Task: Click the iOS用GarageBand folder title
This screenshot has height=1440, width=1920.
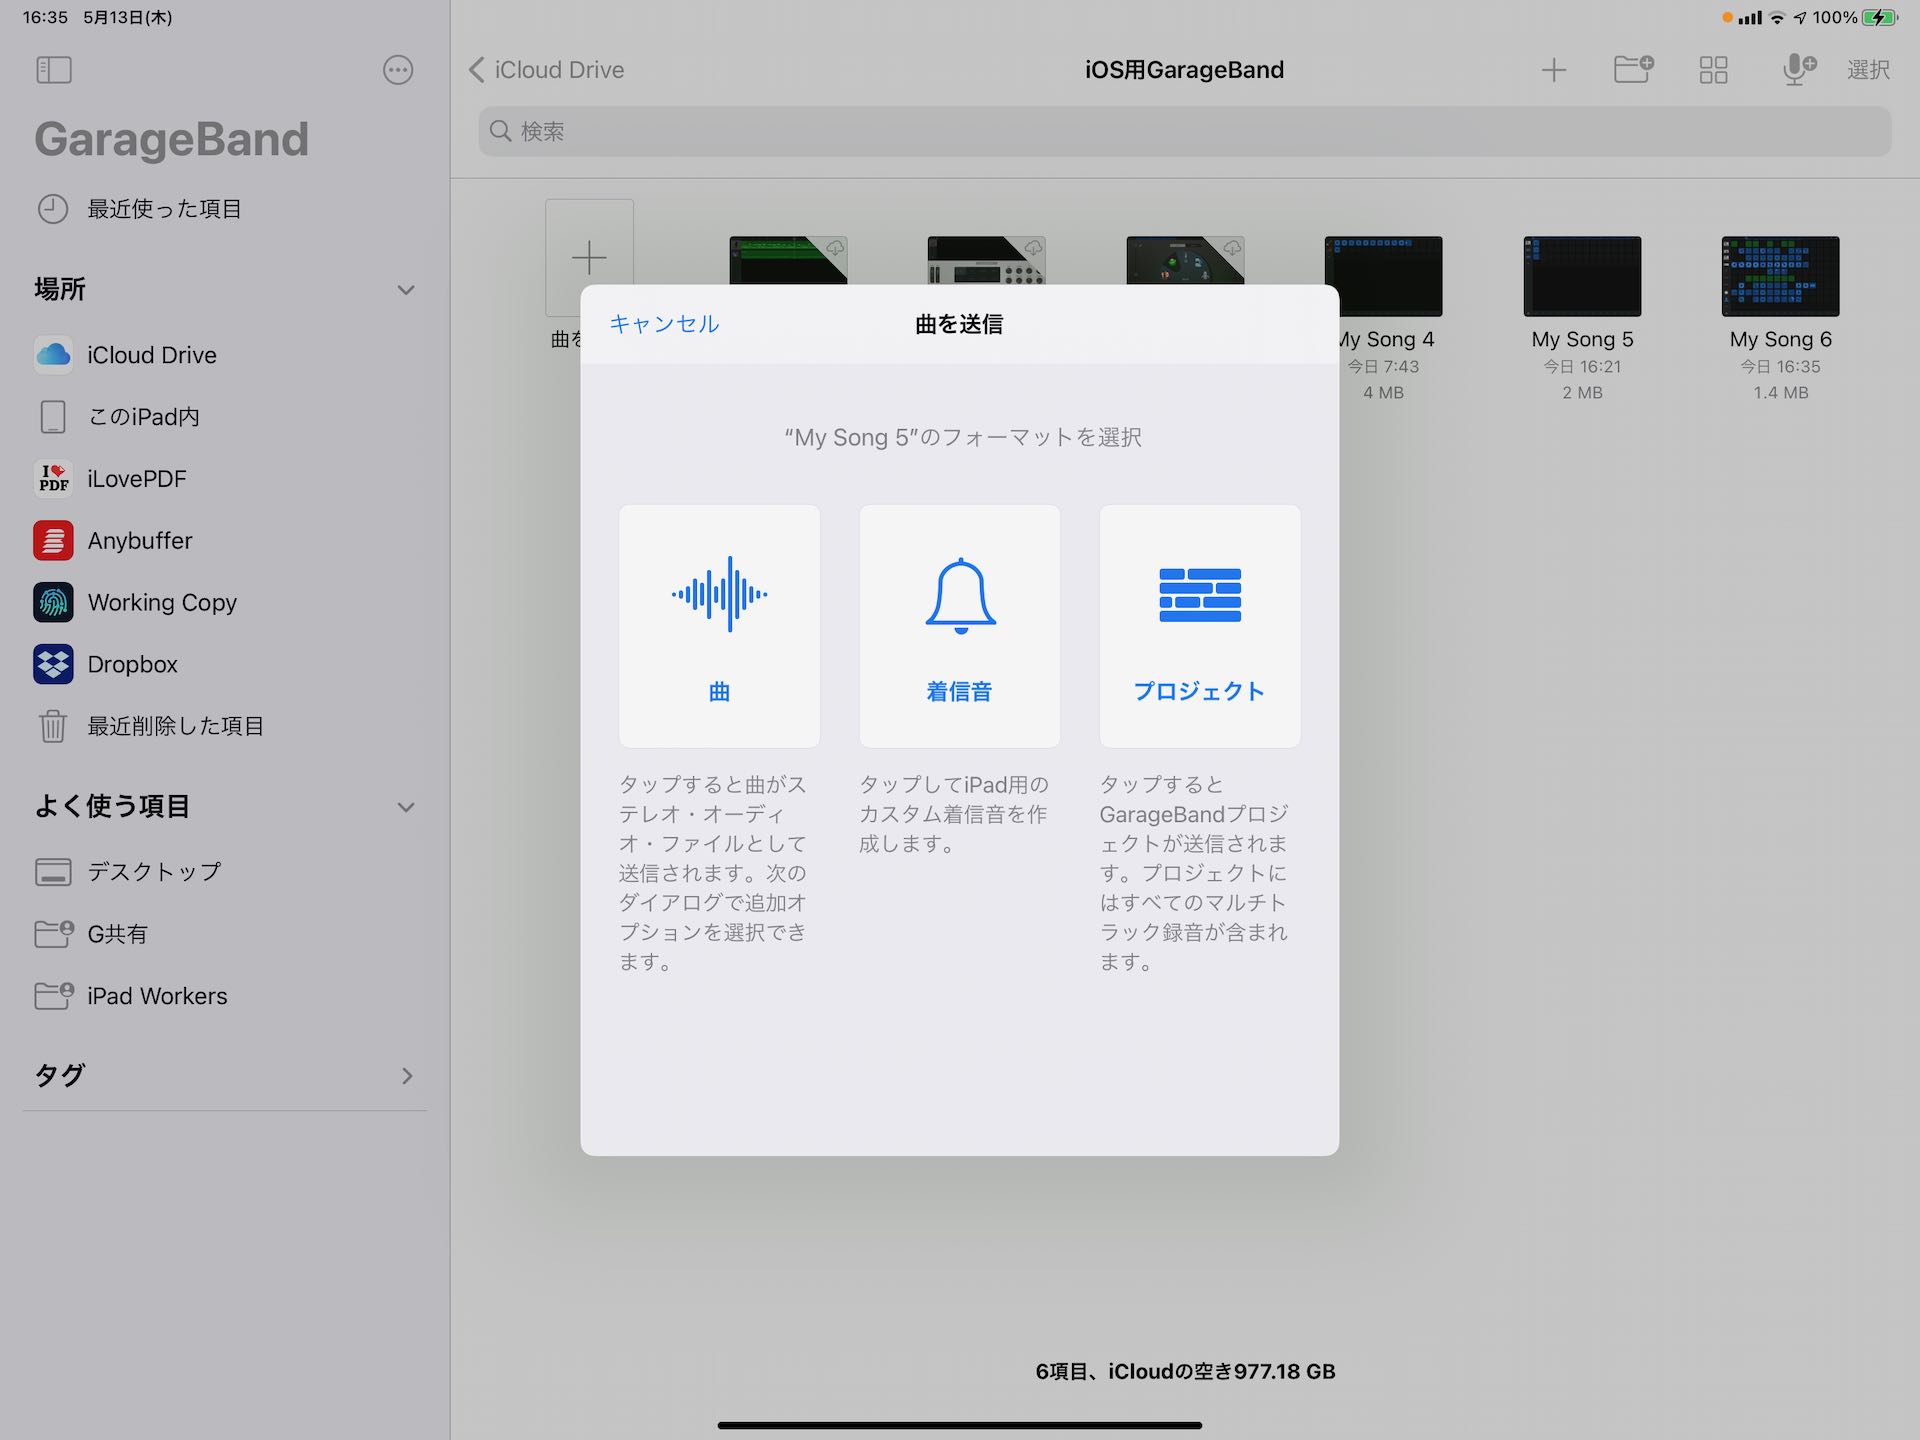Action: (x=1185, y=70)
